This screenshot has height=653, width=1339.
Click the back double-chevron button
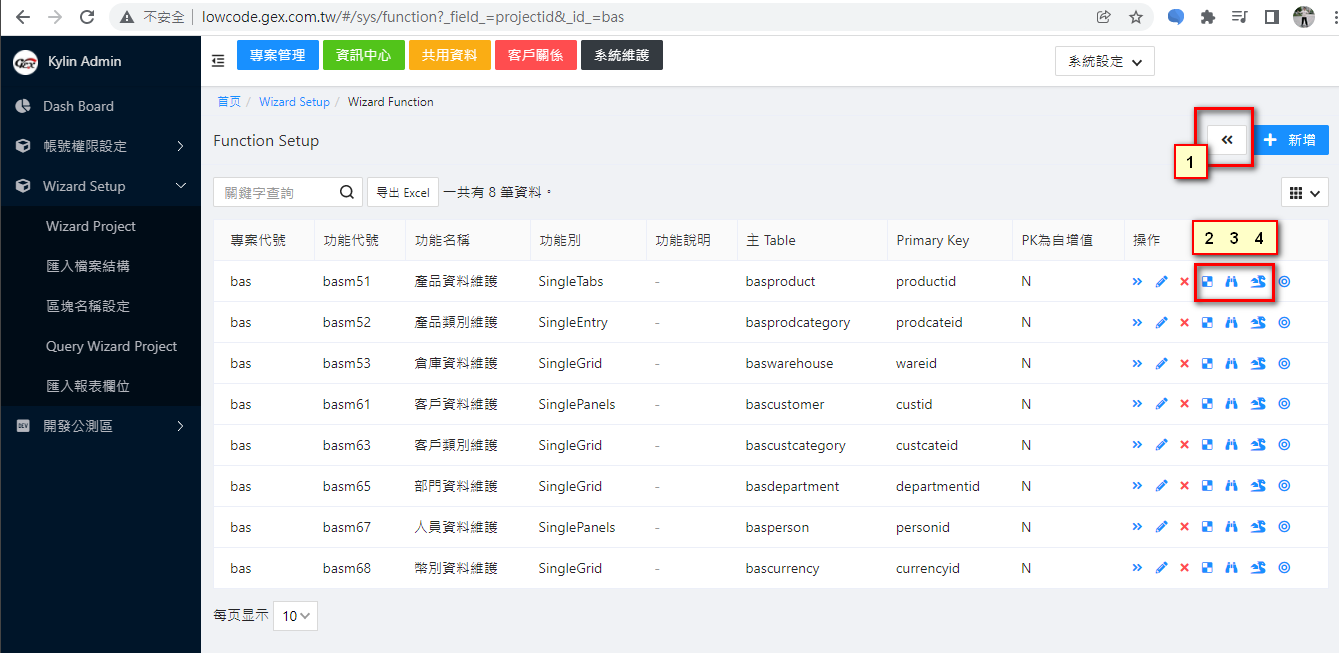click(1227, 141)
